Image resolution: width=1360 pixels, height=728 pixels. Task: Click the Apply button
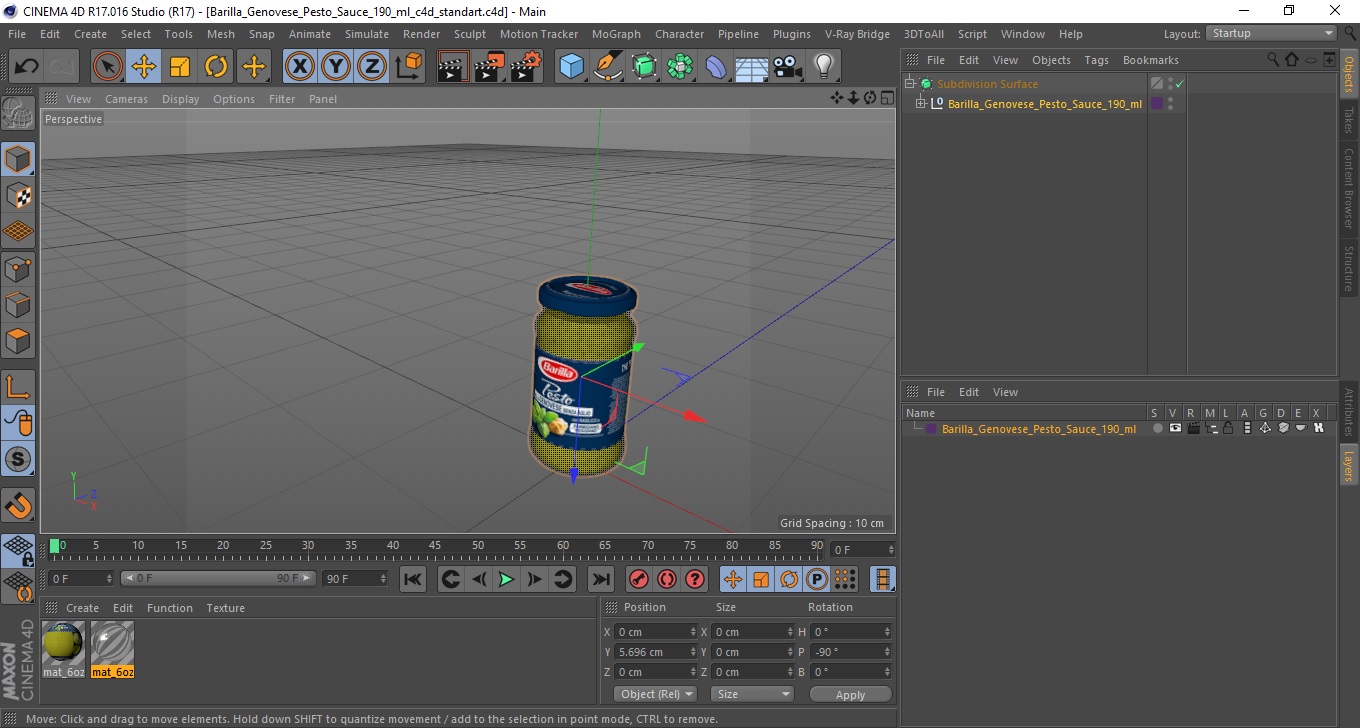pos(850,694)
